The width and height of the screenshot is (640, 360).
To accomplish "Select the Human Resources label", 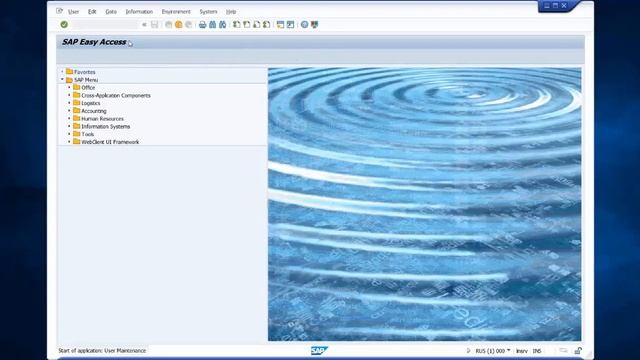I will point(102,118).
